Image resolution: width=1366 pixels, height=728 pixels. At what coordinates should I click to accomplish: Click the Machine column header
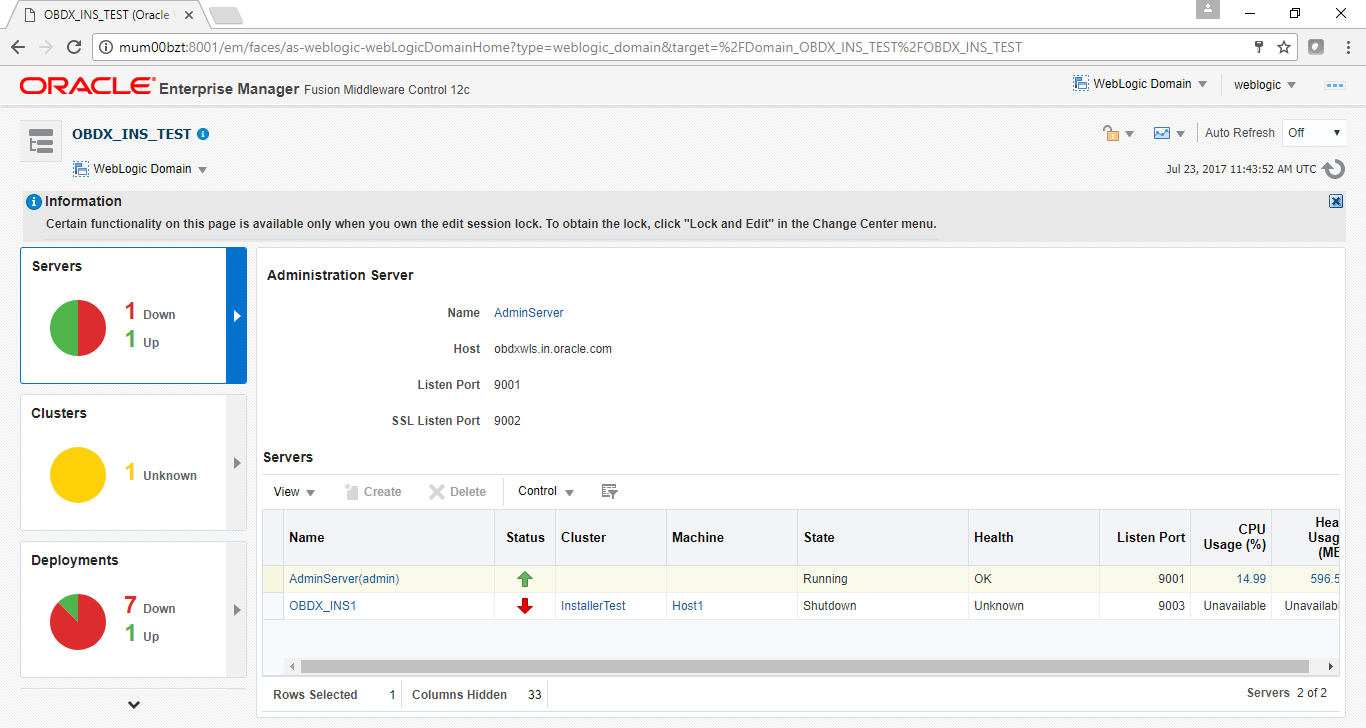tap(732, 537)
